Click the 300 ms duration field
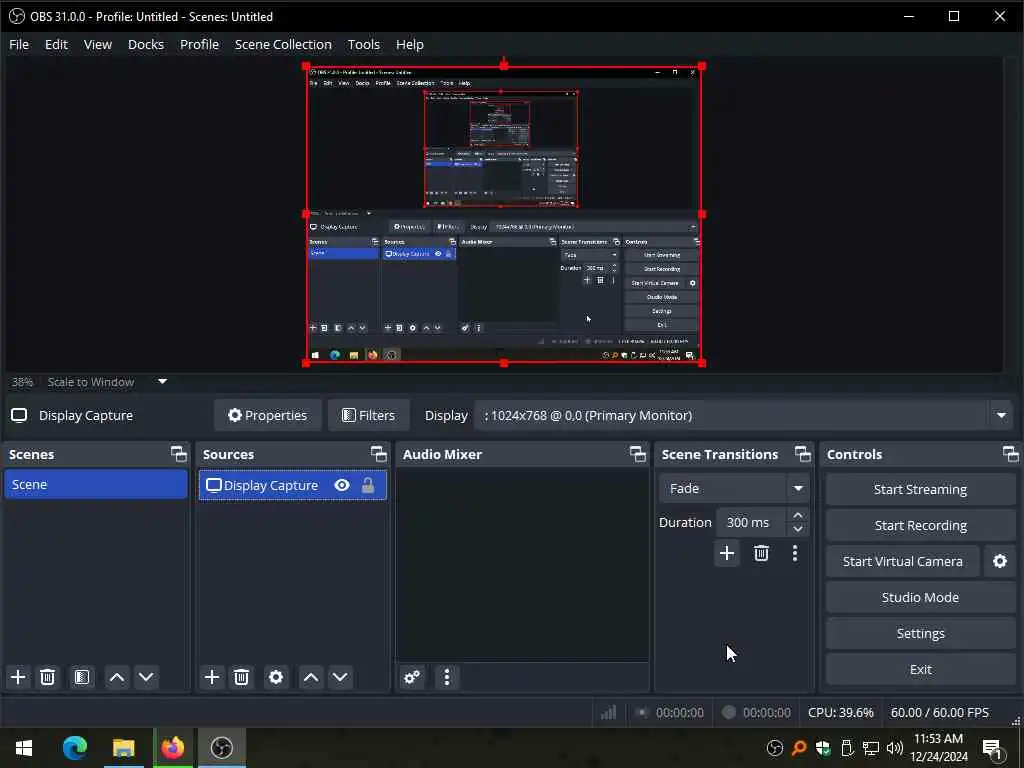This screenshot has width=1024, height=768. (751, 522)
